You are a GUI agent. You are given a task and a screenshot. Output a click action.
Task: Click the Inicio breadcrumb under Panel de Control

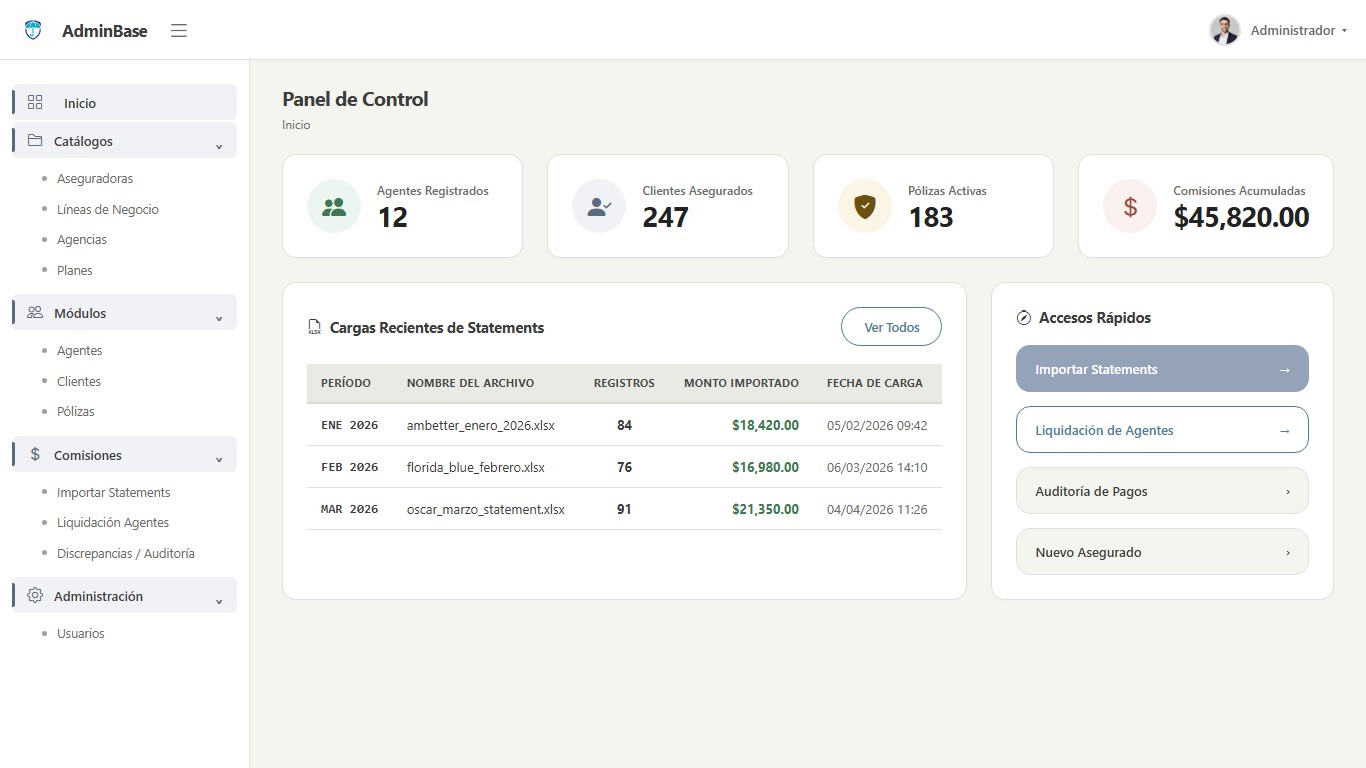296,125
